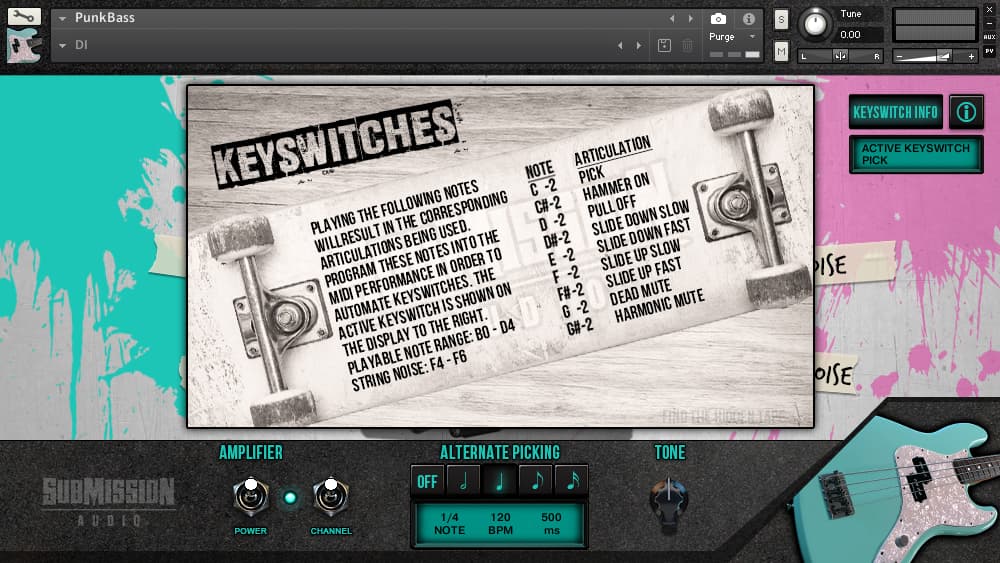Open the camera snapshot view

tap(718, 19)
